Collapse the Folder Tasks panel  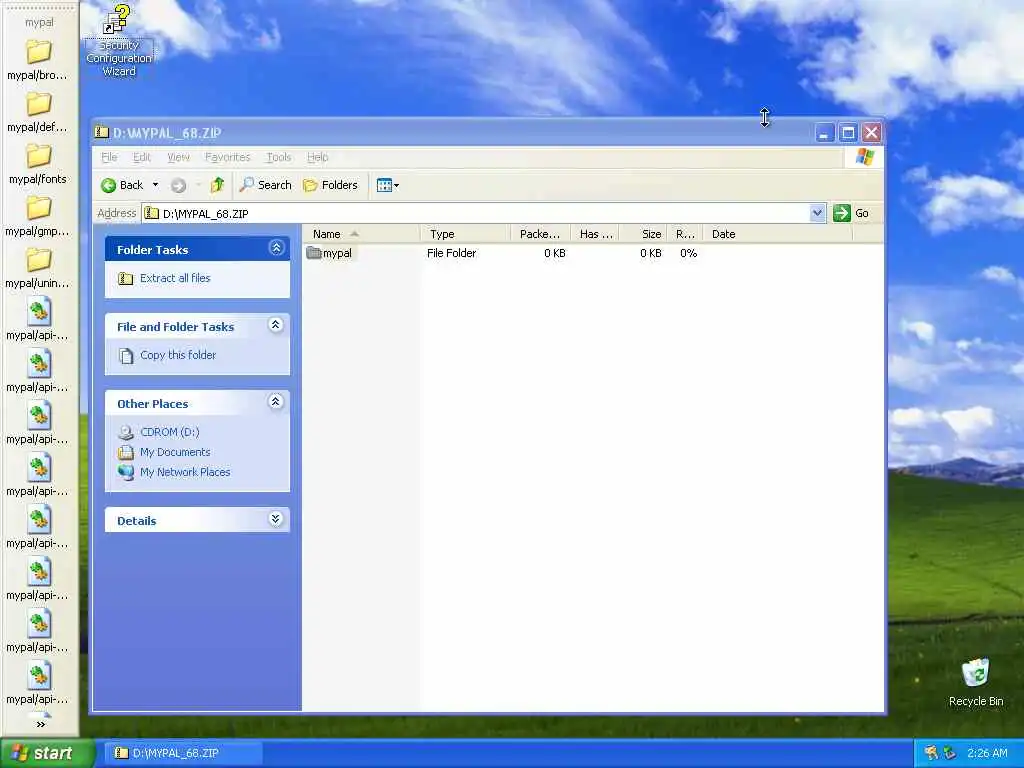[x=276, y=248]
